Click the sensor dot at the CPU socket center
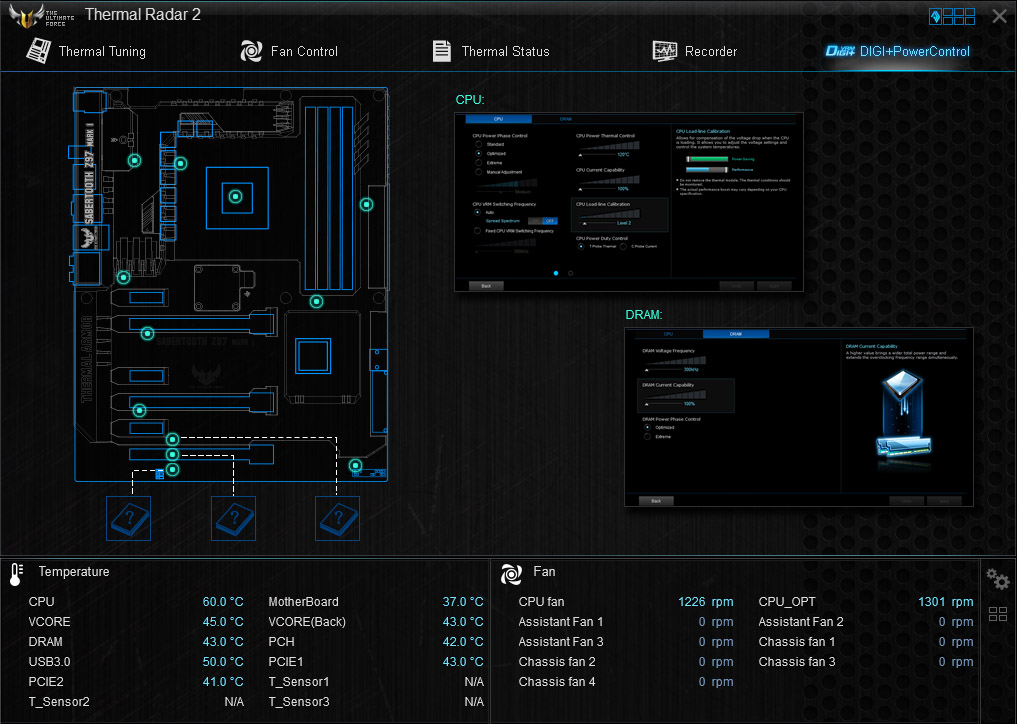 coord(236,196)
